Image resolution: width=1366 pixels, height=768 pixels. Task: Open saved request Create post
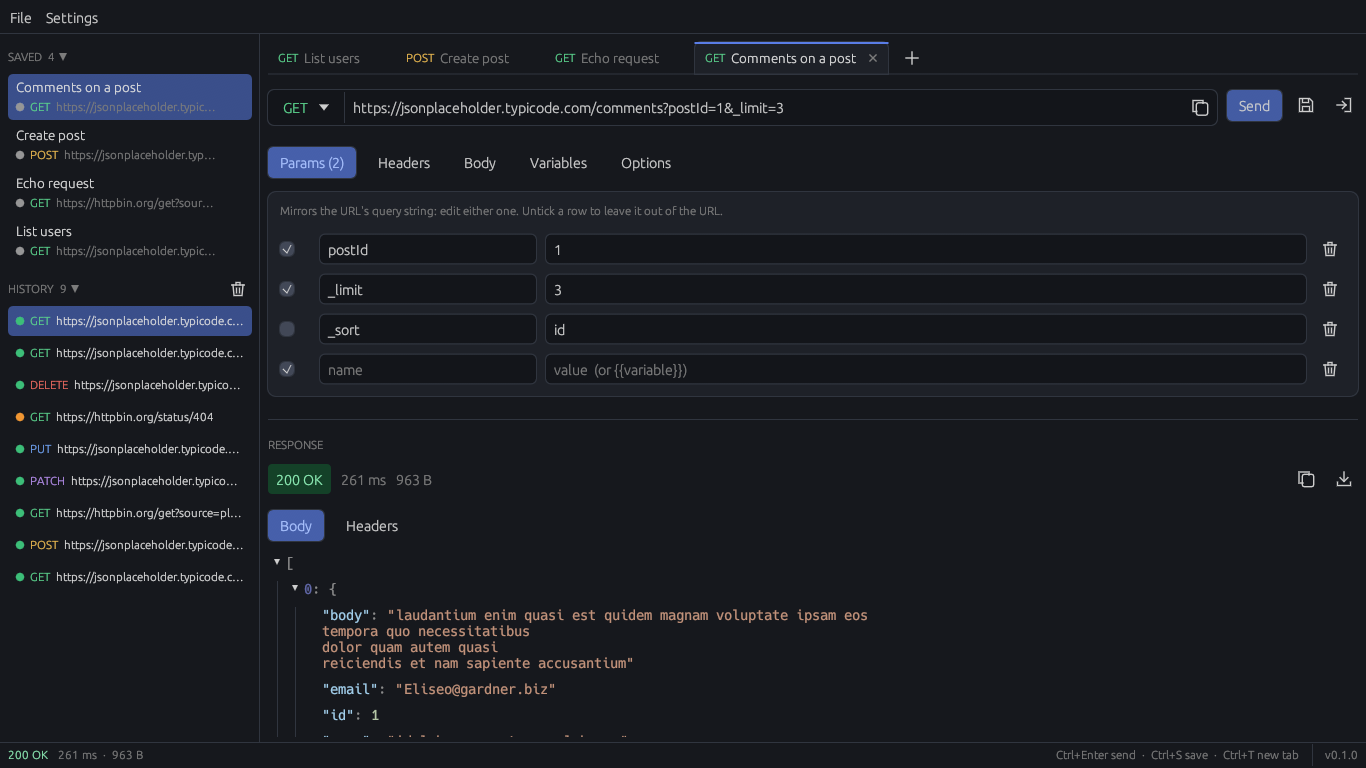pyautogui.click(x=130, y=145)
